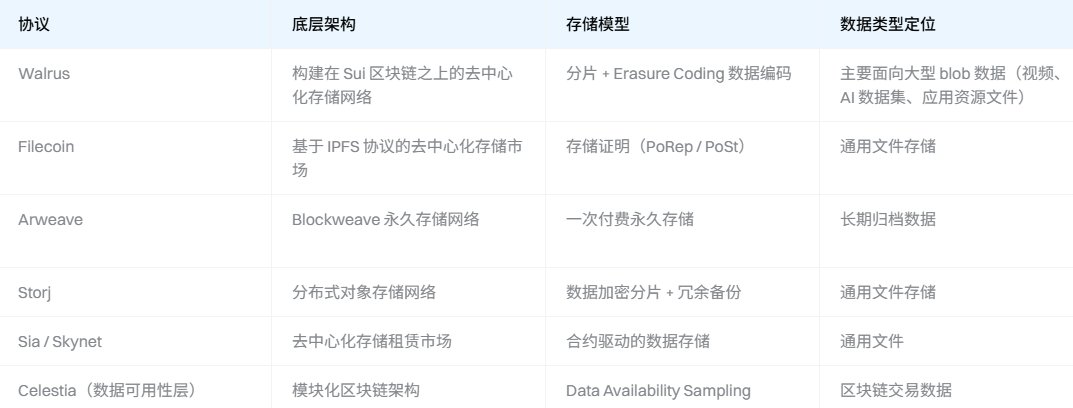Select the Storj protocol cell
The image size is (1073, 408).
click(35, 292)
